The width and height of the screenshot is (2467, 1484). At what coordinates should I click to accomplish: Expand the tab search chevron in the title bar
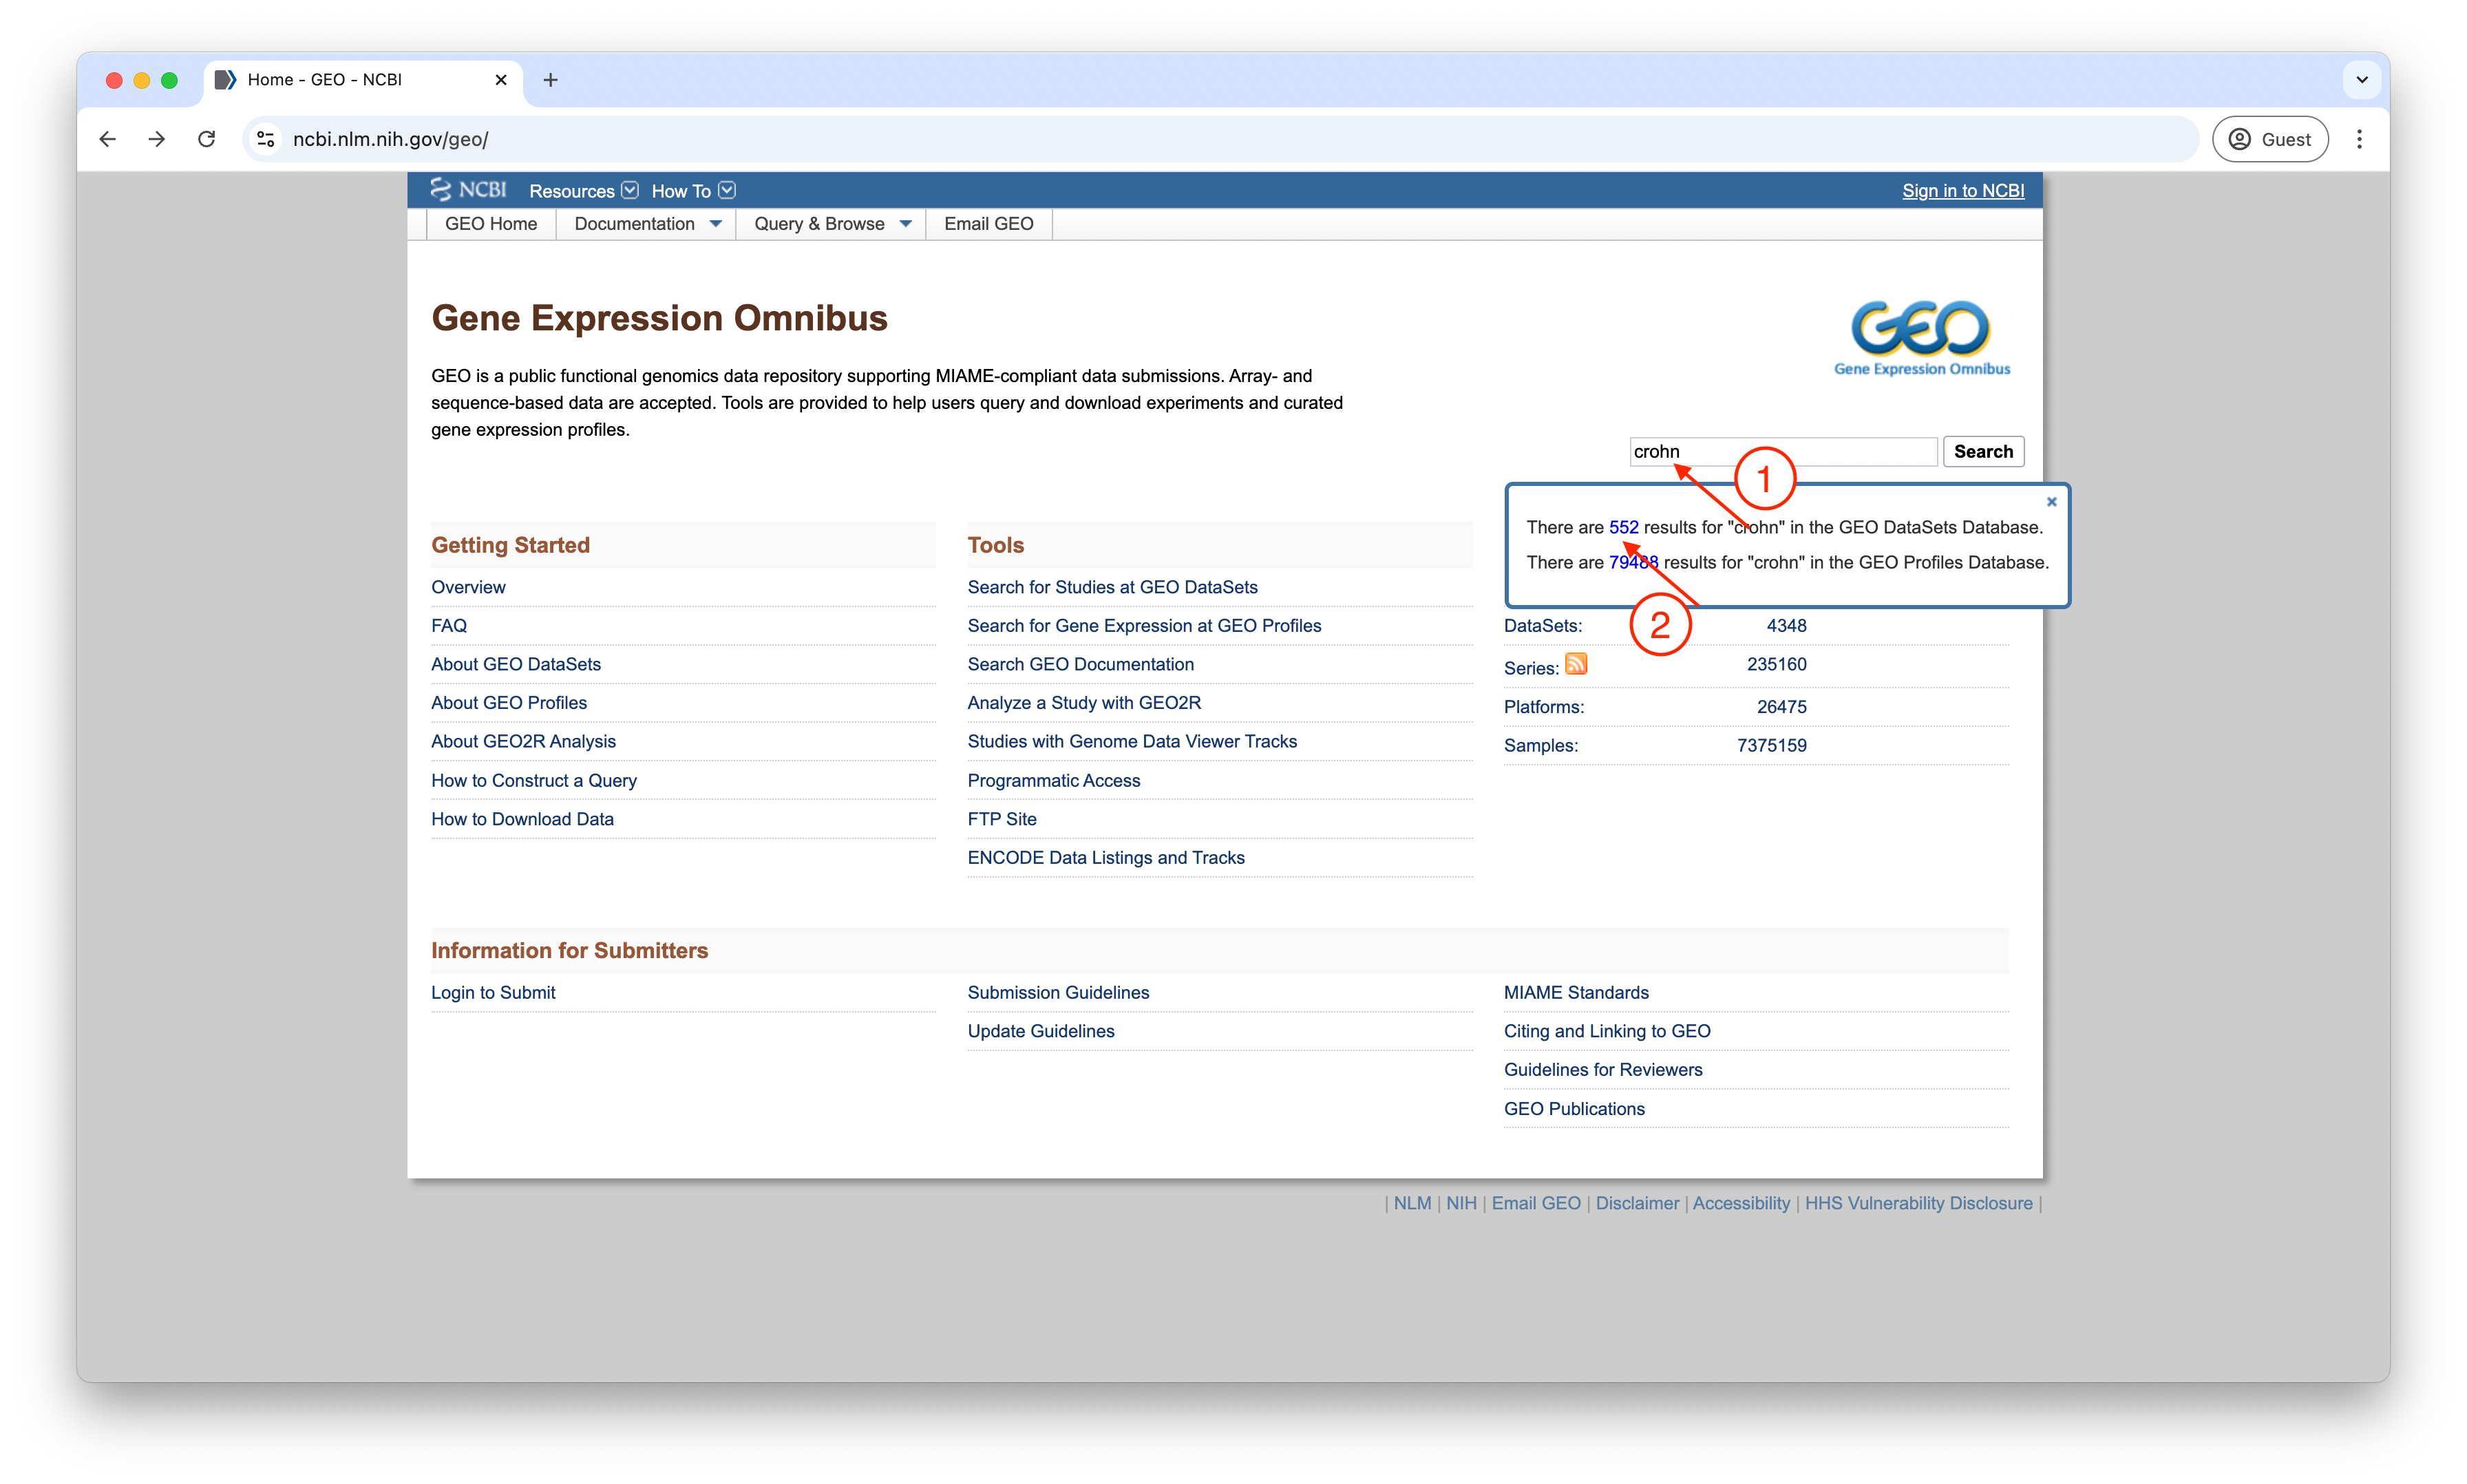pyautogui.click(x=2362, y=80)
